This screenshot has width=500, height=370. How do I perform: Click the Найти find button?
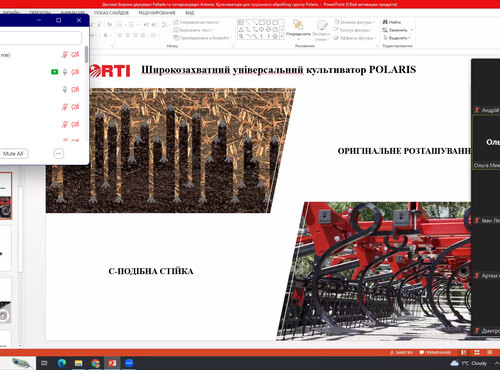(x=392, y=22)
